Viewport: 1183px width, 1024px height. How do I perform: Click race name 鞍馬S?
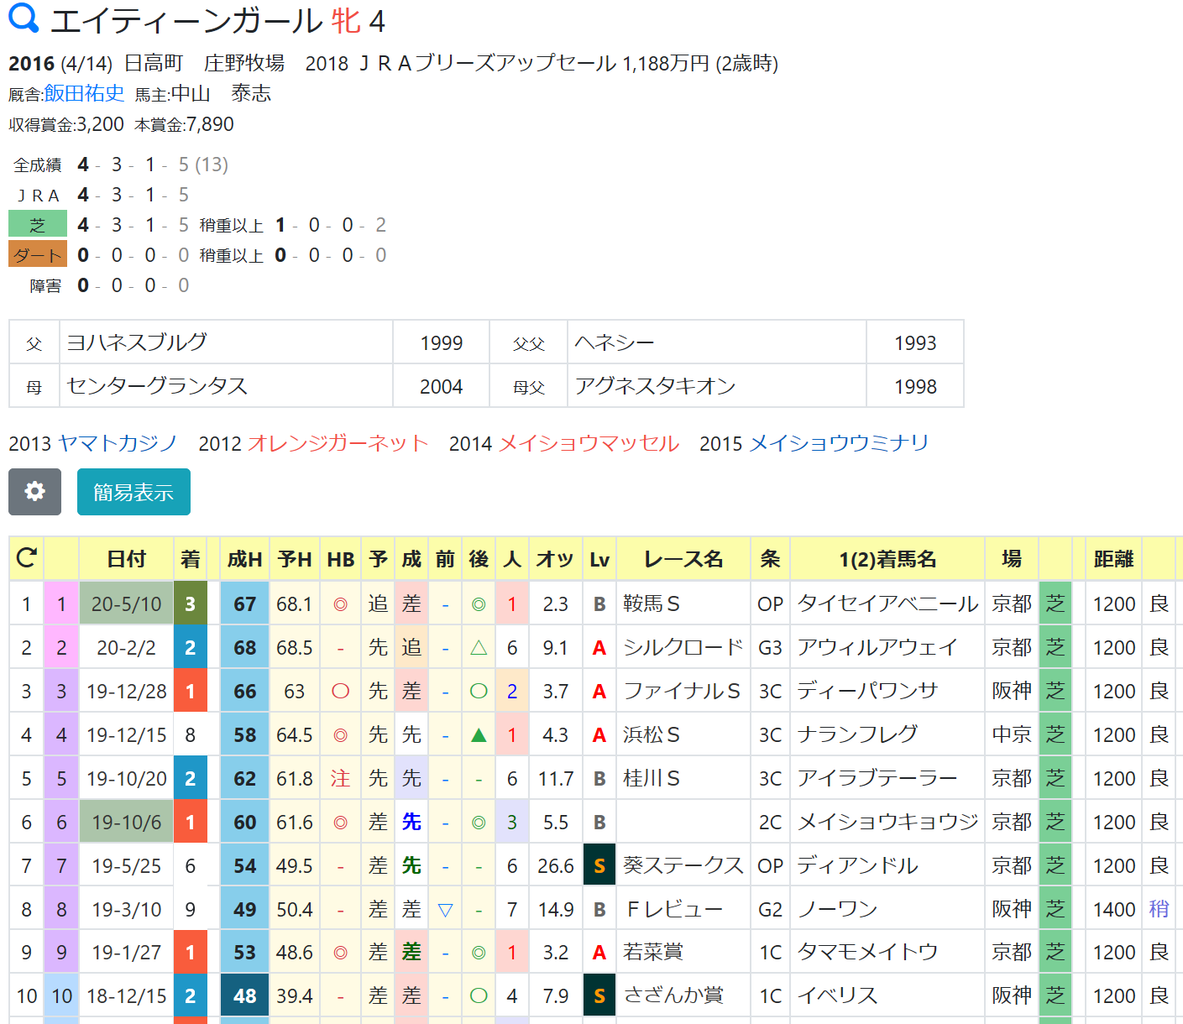651,604
